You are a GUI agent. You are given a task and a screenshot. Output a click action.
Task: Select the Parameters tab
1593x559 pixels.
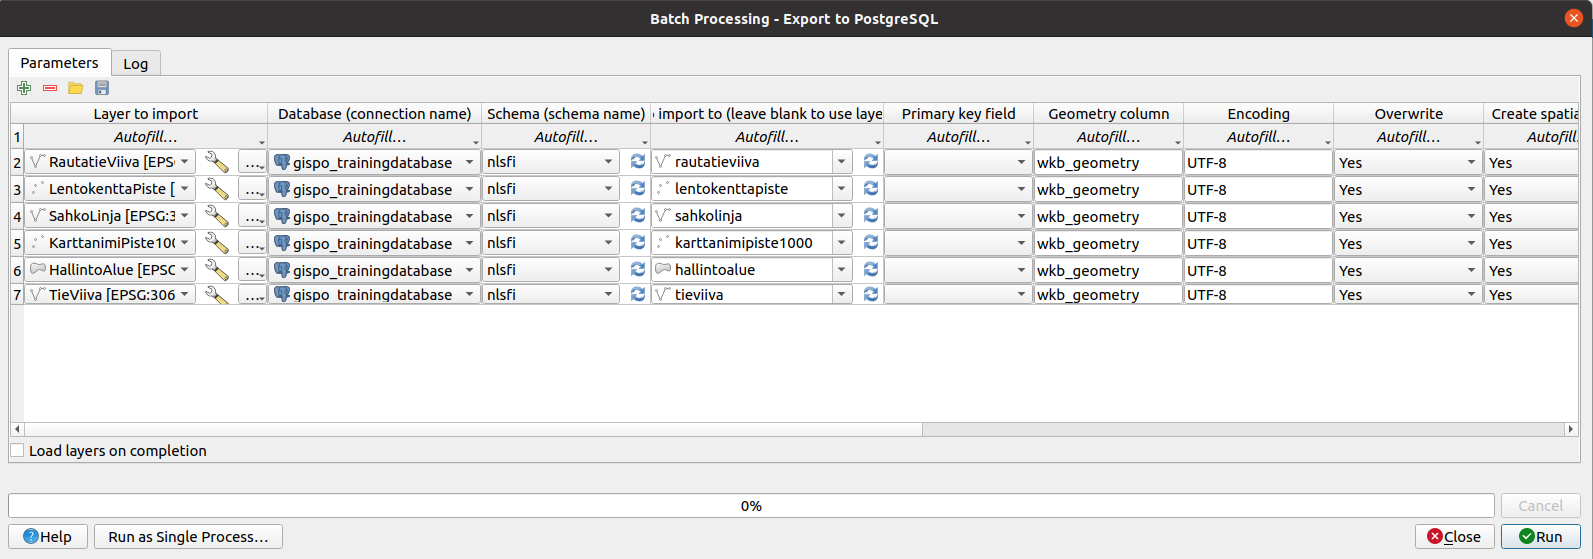(59, 63)
